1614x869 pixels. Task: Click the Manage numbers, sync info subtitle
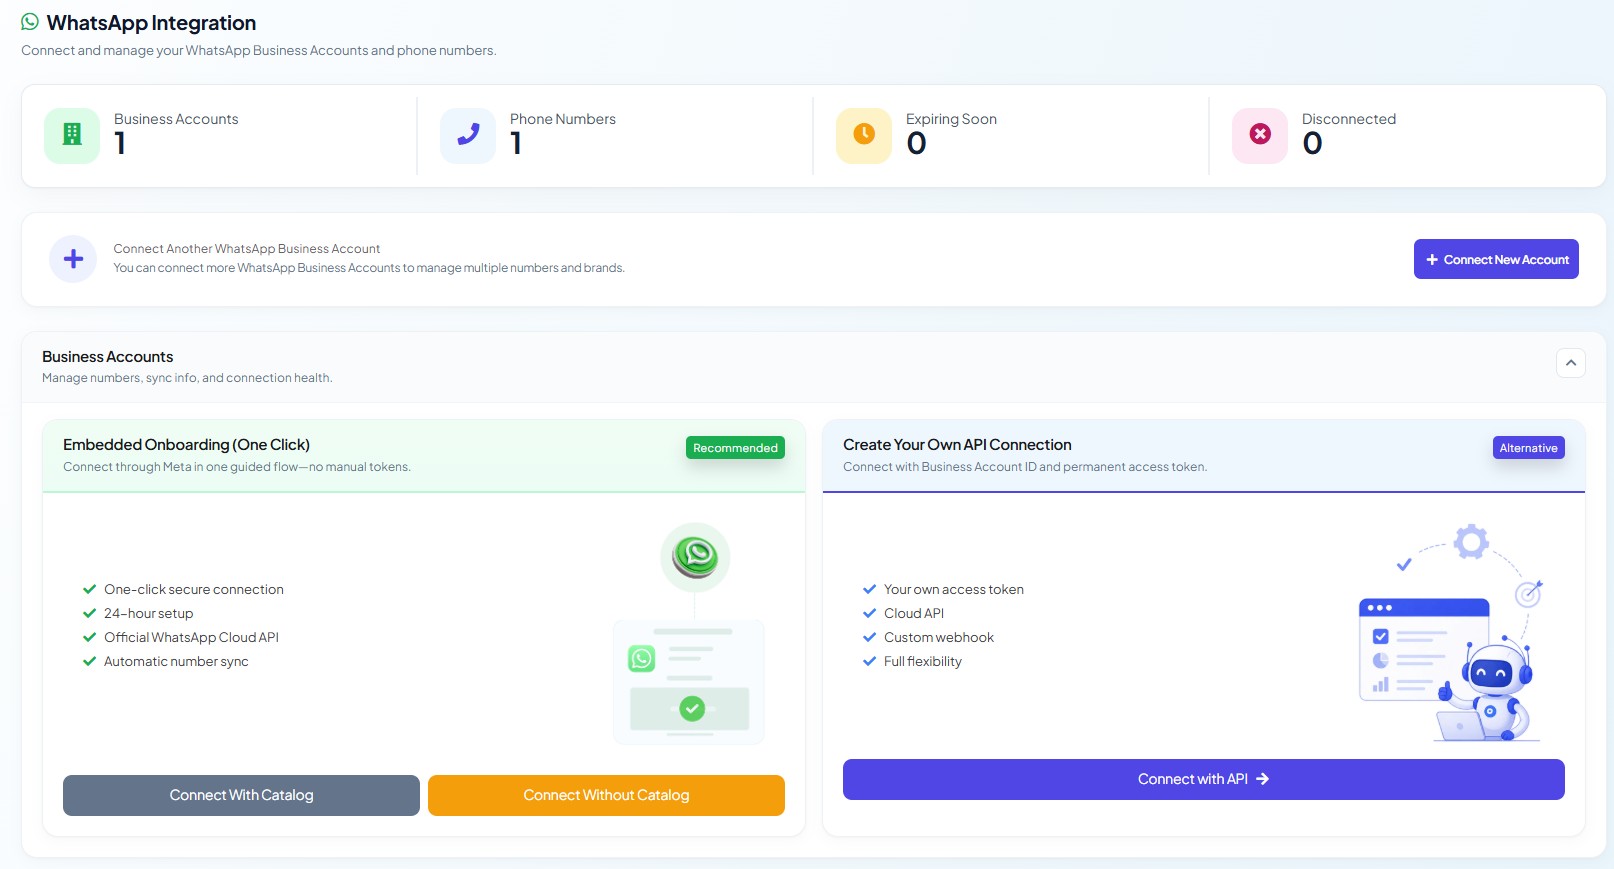[x=187, y=378]
